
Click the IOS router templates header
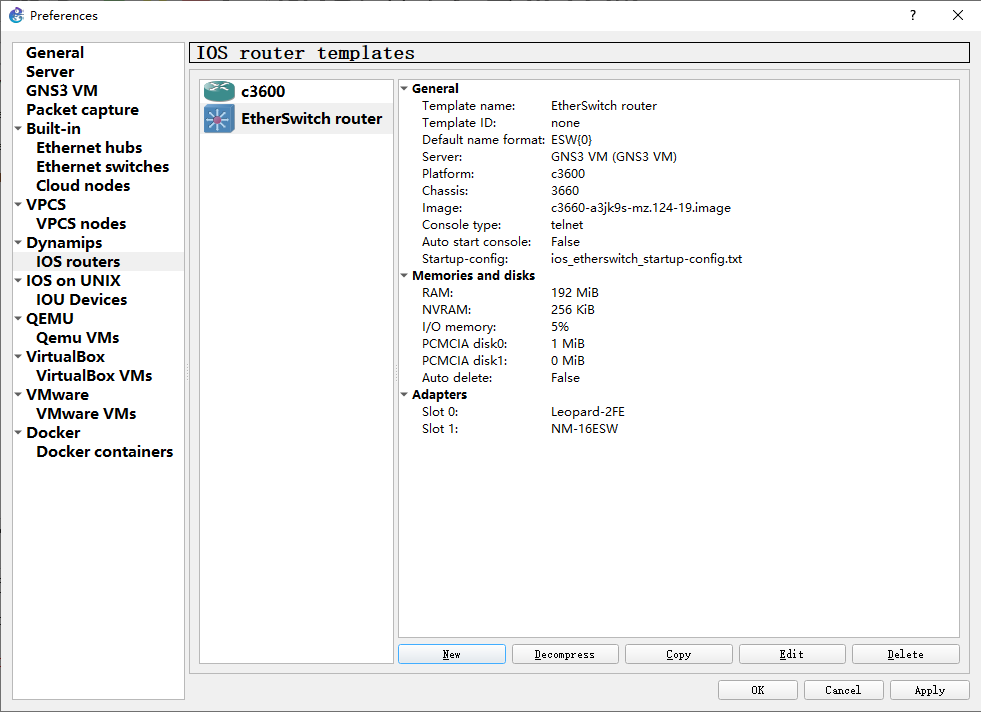[579, 53]
